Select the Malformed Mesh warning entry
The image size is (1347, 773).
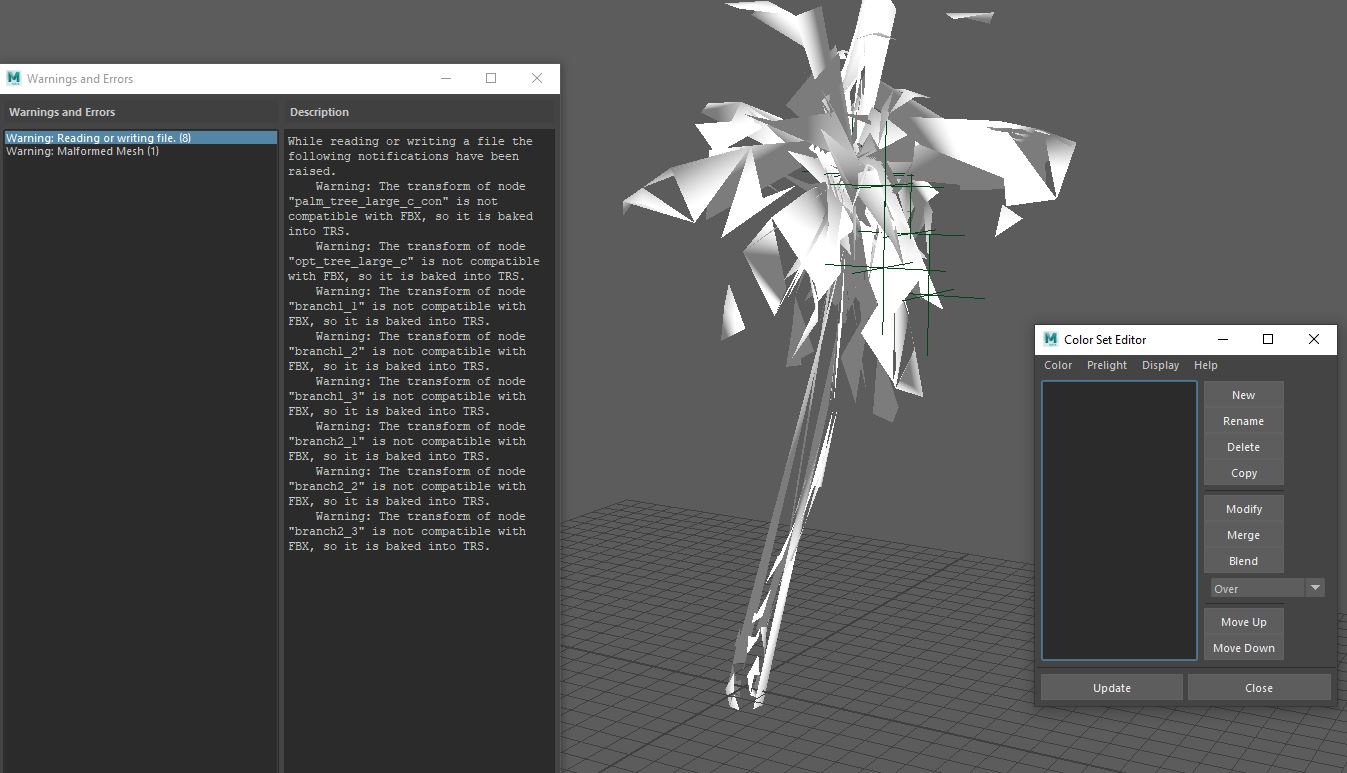click(86, 151)
